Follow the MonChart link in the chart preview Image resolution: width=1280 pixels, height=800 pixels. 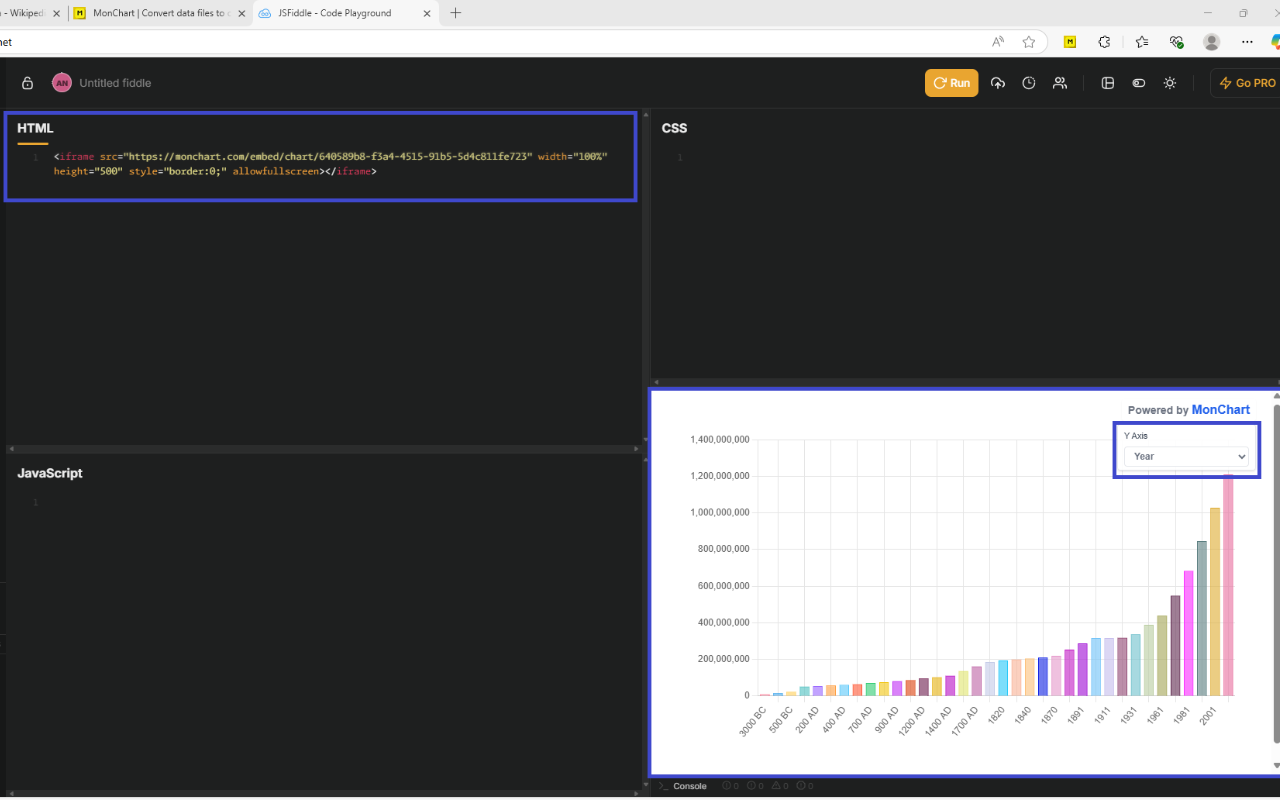pos(1220,409)
